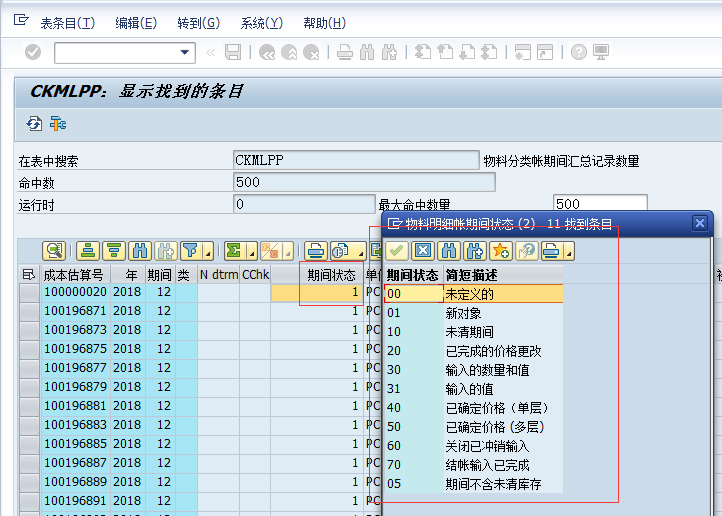Viewport: 722px width, 516px height.
Task: Click cost estimate number 100196879
Action: [76, 387]
